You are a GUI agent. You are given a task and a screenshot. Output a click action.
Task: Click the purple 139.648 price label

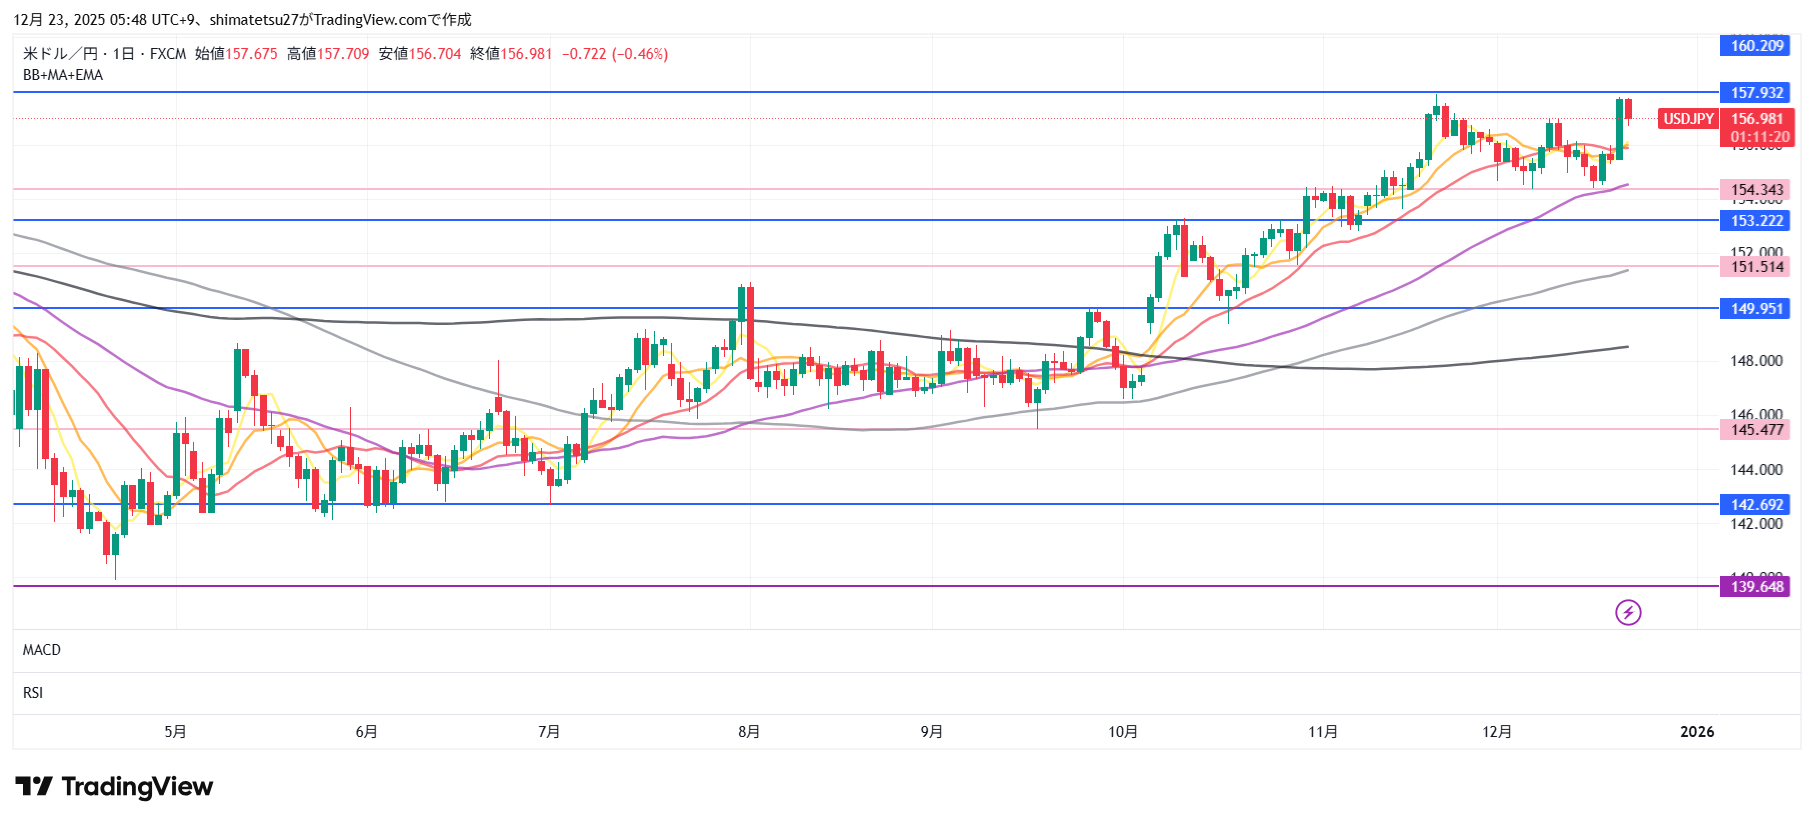pyautogui.click(x=1757, y=587)
